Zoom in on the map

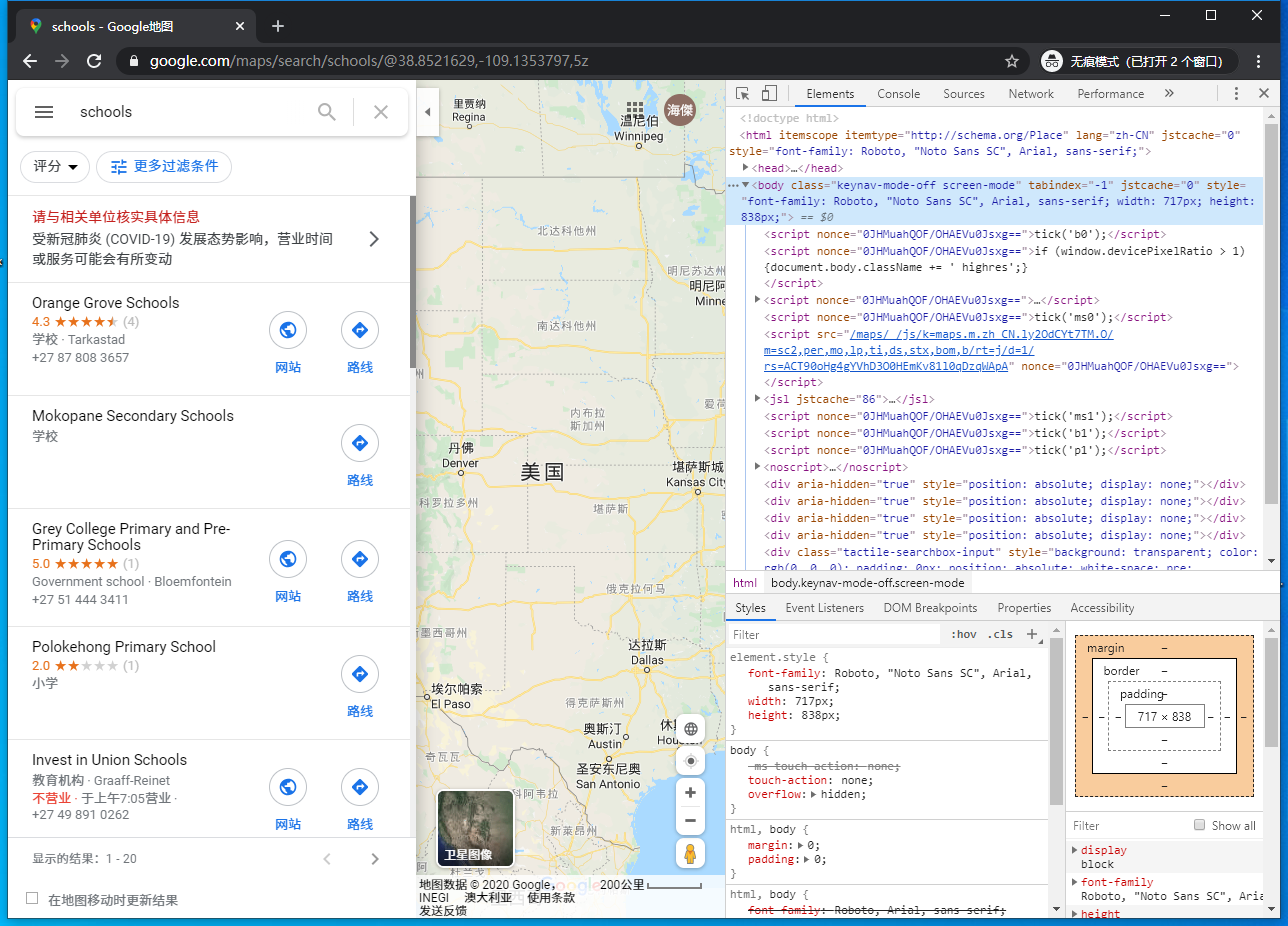click(690, 793)
